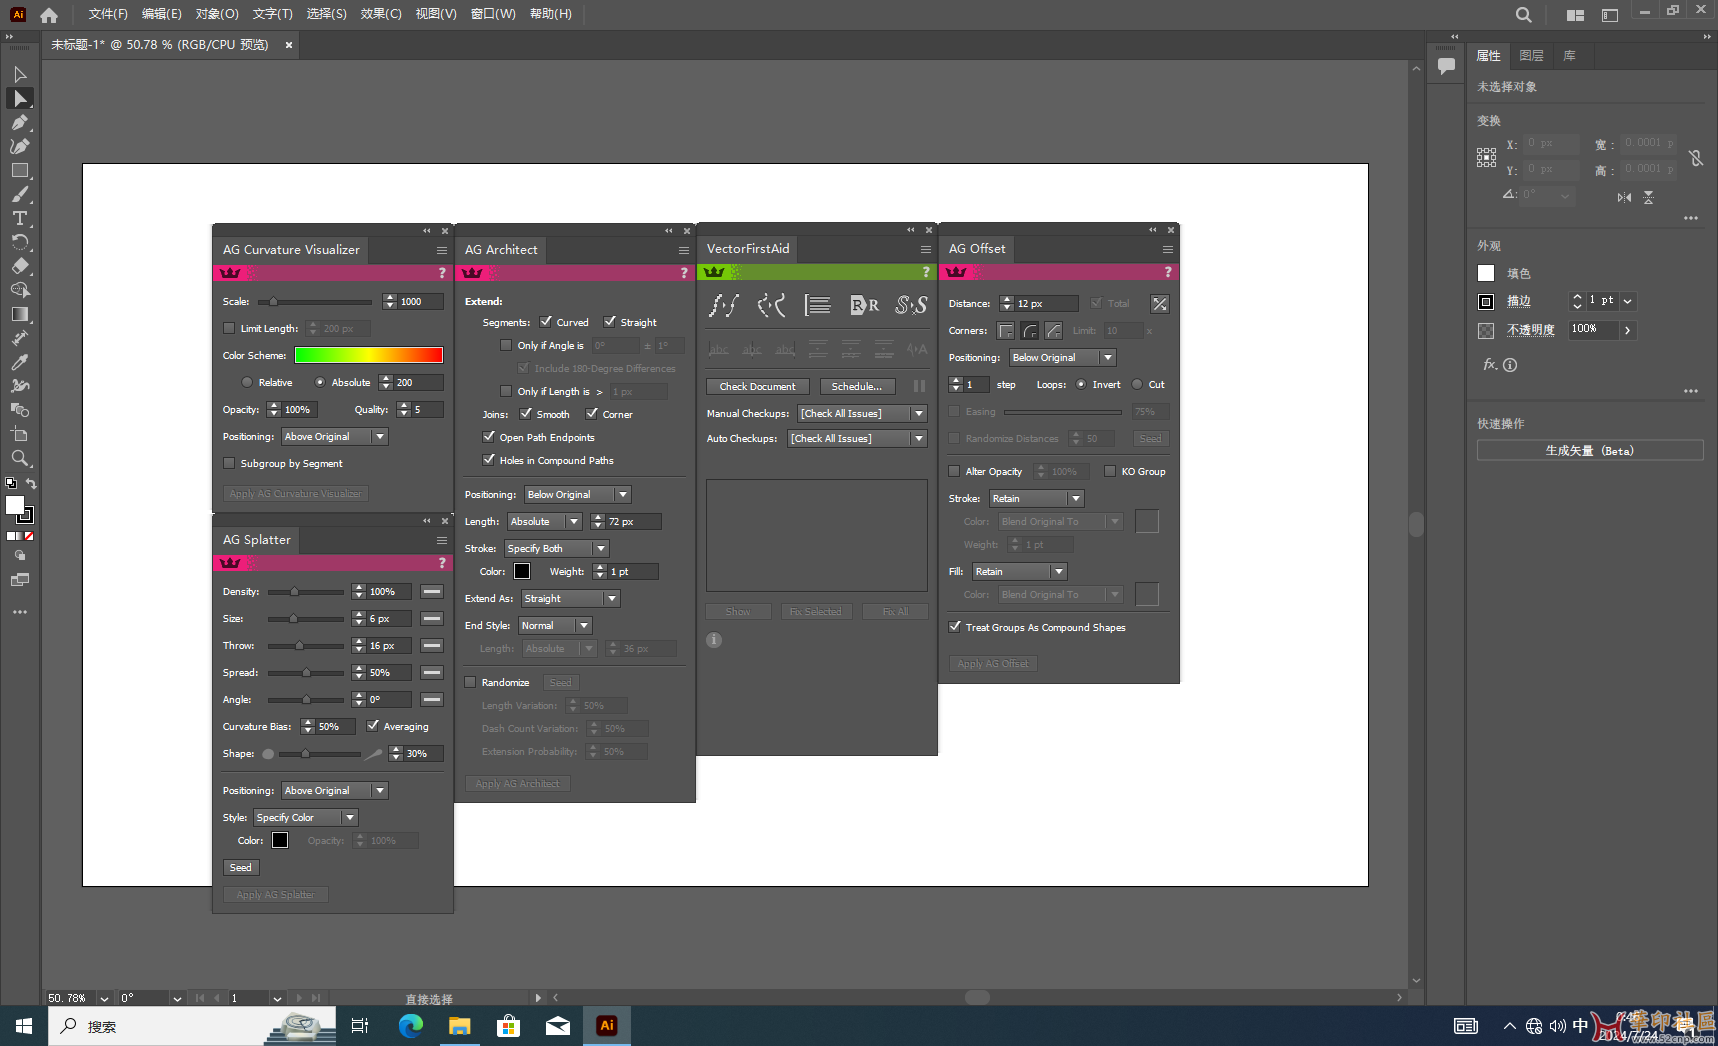Select the Artboard tool
Viewport: 1718px width, 1046px height.
[20, 434]
